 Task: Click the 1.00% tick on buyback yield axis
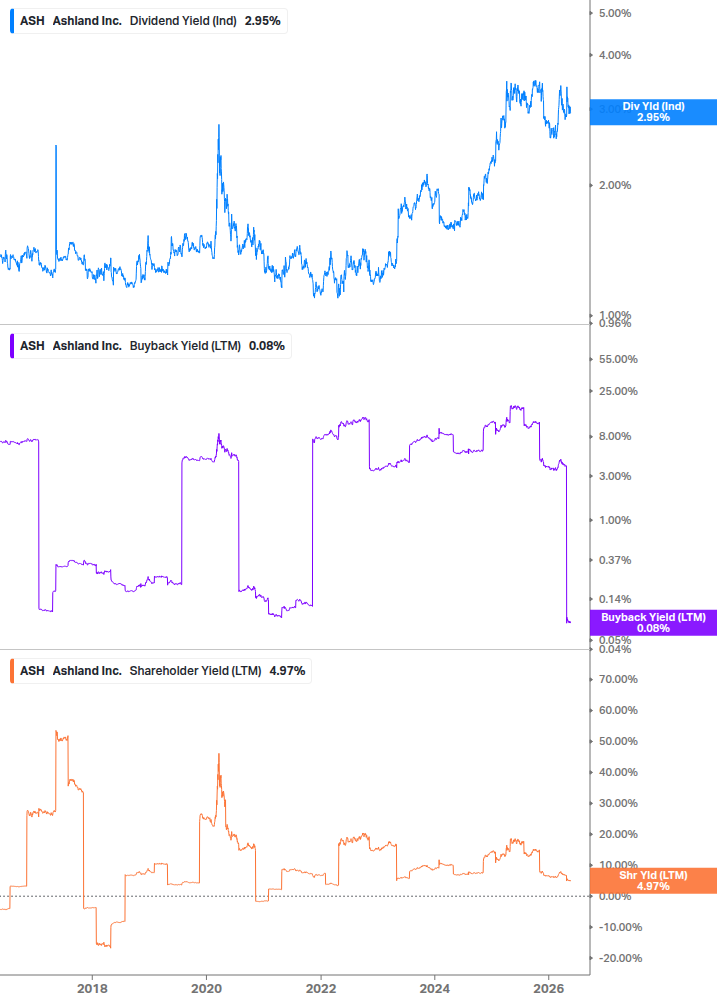point(615,520)
